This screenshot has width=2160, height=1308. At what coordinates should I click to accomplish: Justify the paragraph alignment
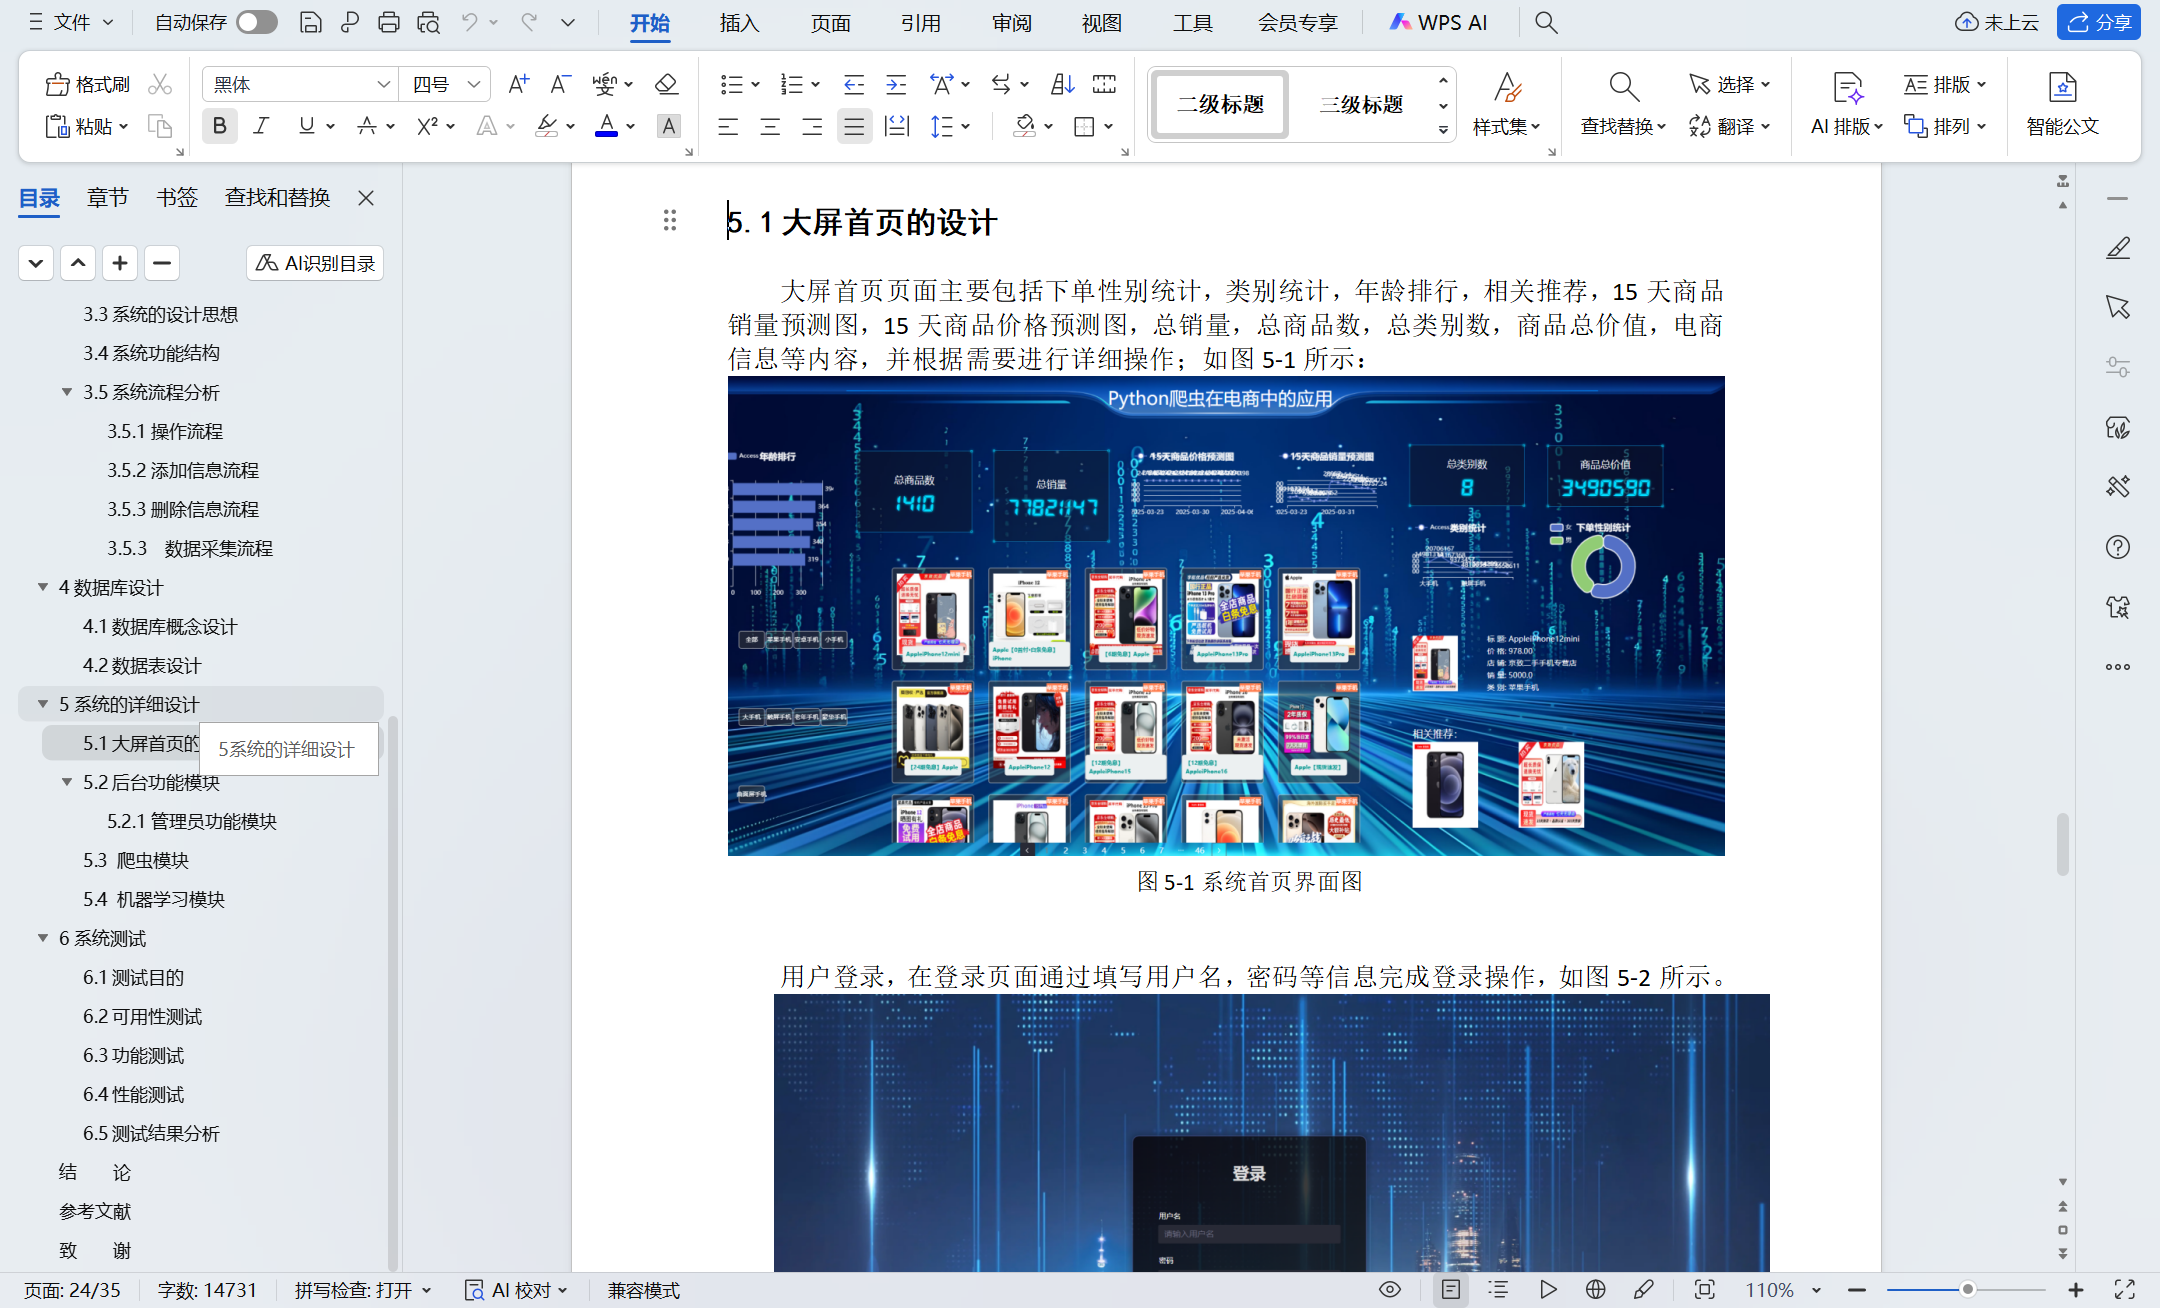pos(854,126)
